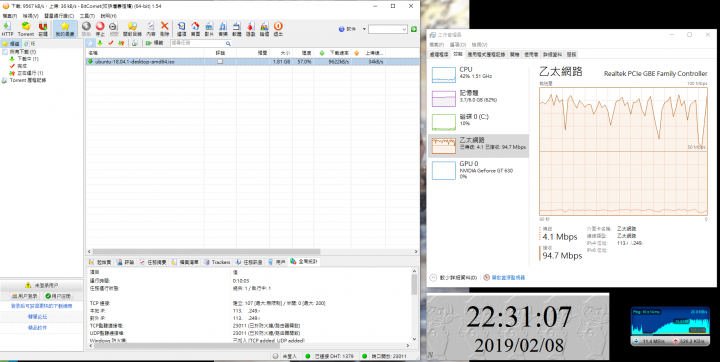Click the green DHT status indicator
The image size is (720, 362).
pos(308,356)
